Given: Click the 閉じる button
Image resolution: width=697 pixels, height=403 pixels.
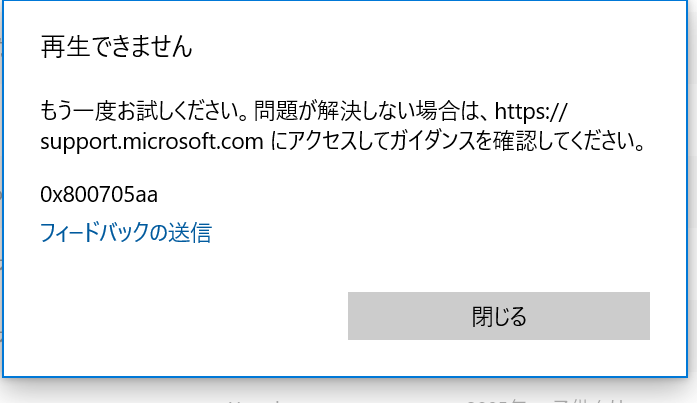Looking at the screenshot, I should (499, 316).
